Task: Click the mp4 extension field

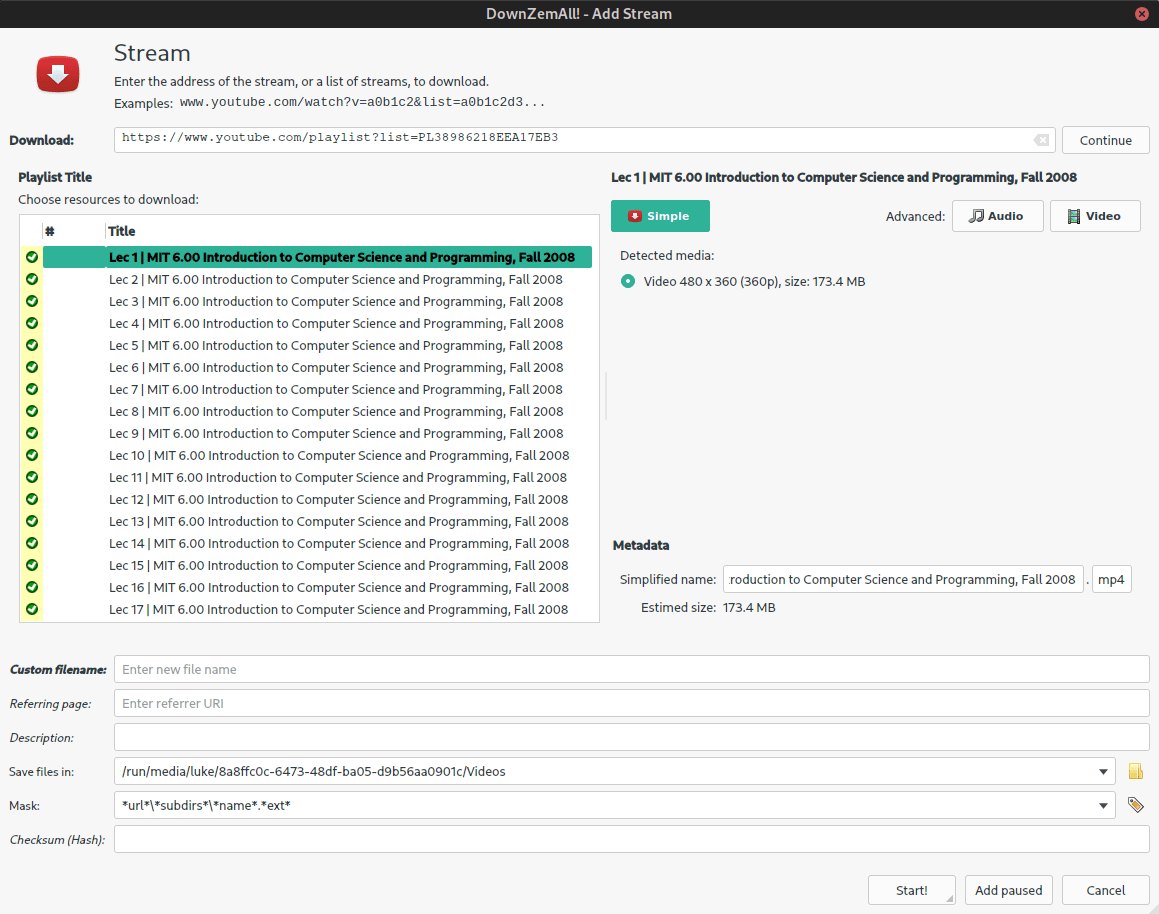Action: coord(1111,579)
